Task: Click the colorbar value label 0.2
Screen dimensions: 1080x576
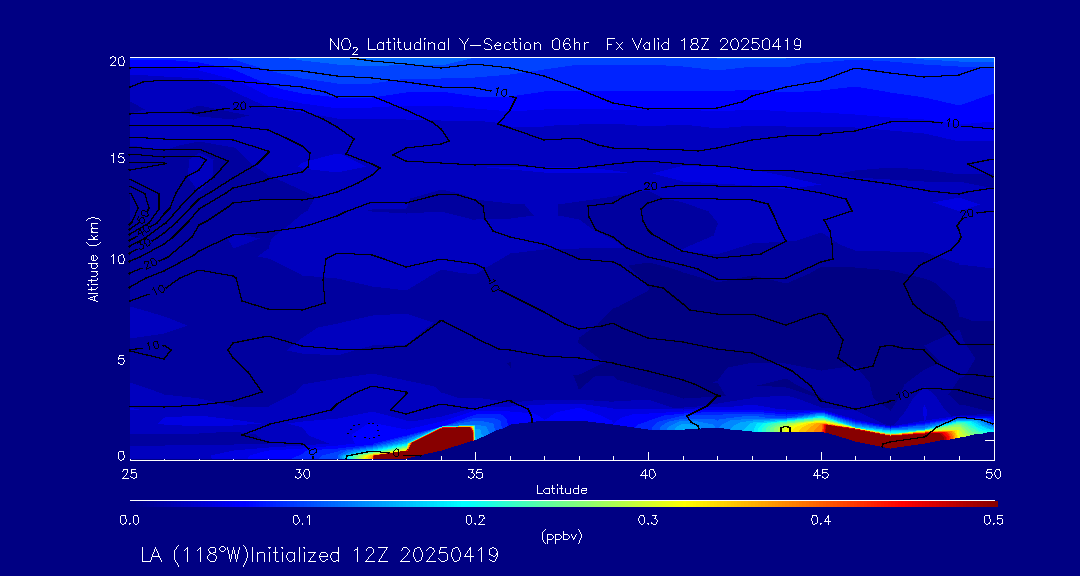Action: 475,521
